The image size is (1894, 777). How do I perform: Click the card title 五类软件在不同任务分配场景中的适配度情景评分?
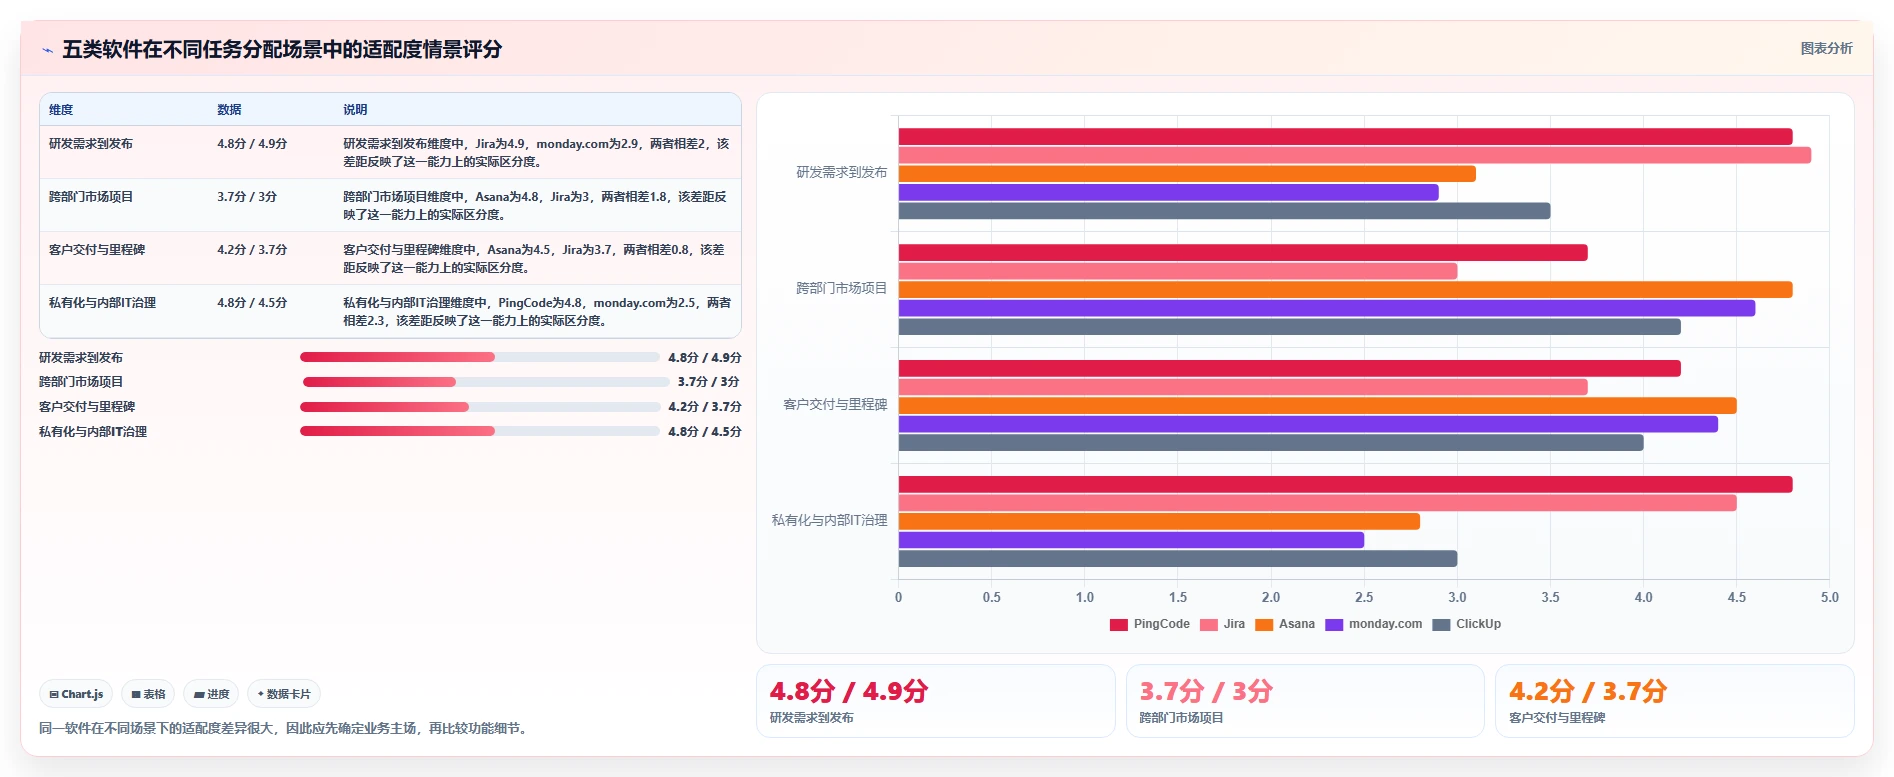282,50
